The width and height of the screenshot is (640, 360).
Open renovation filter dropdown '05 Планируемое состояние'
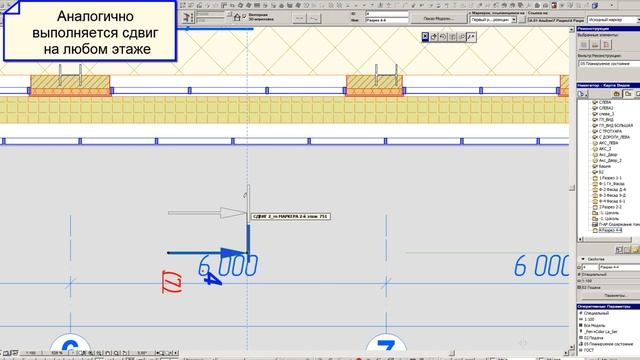(x=609, y=64)
